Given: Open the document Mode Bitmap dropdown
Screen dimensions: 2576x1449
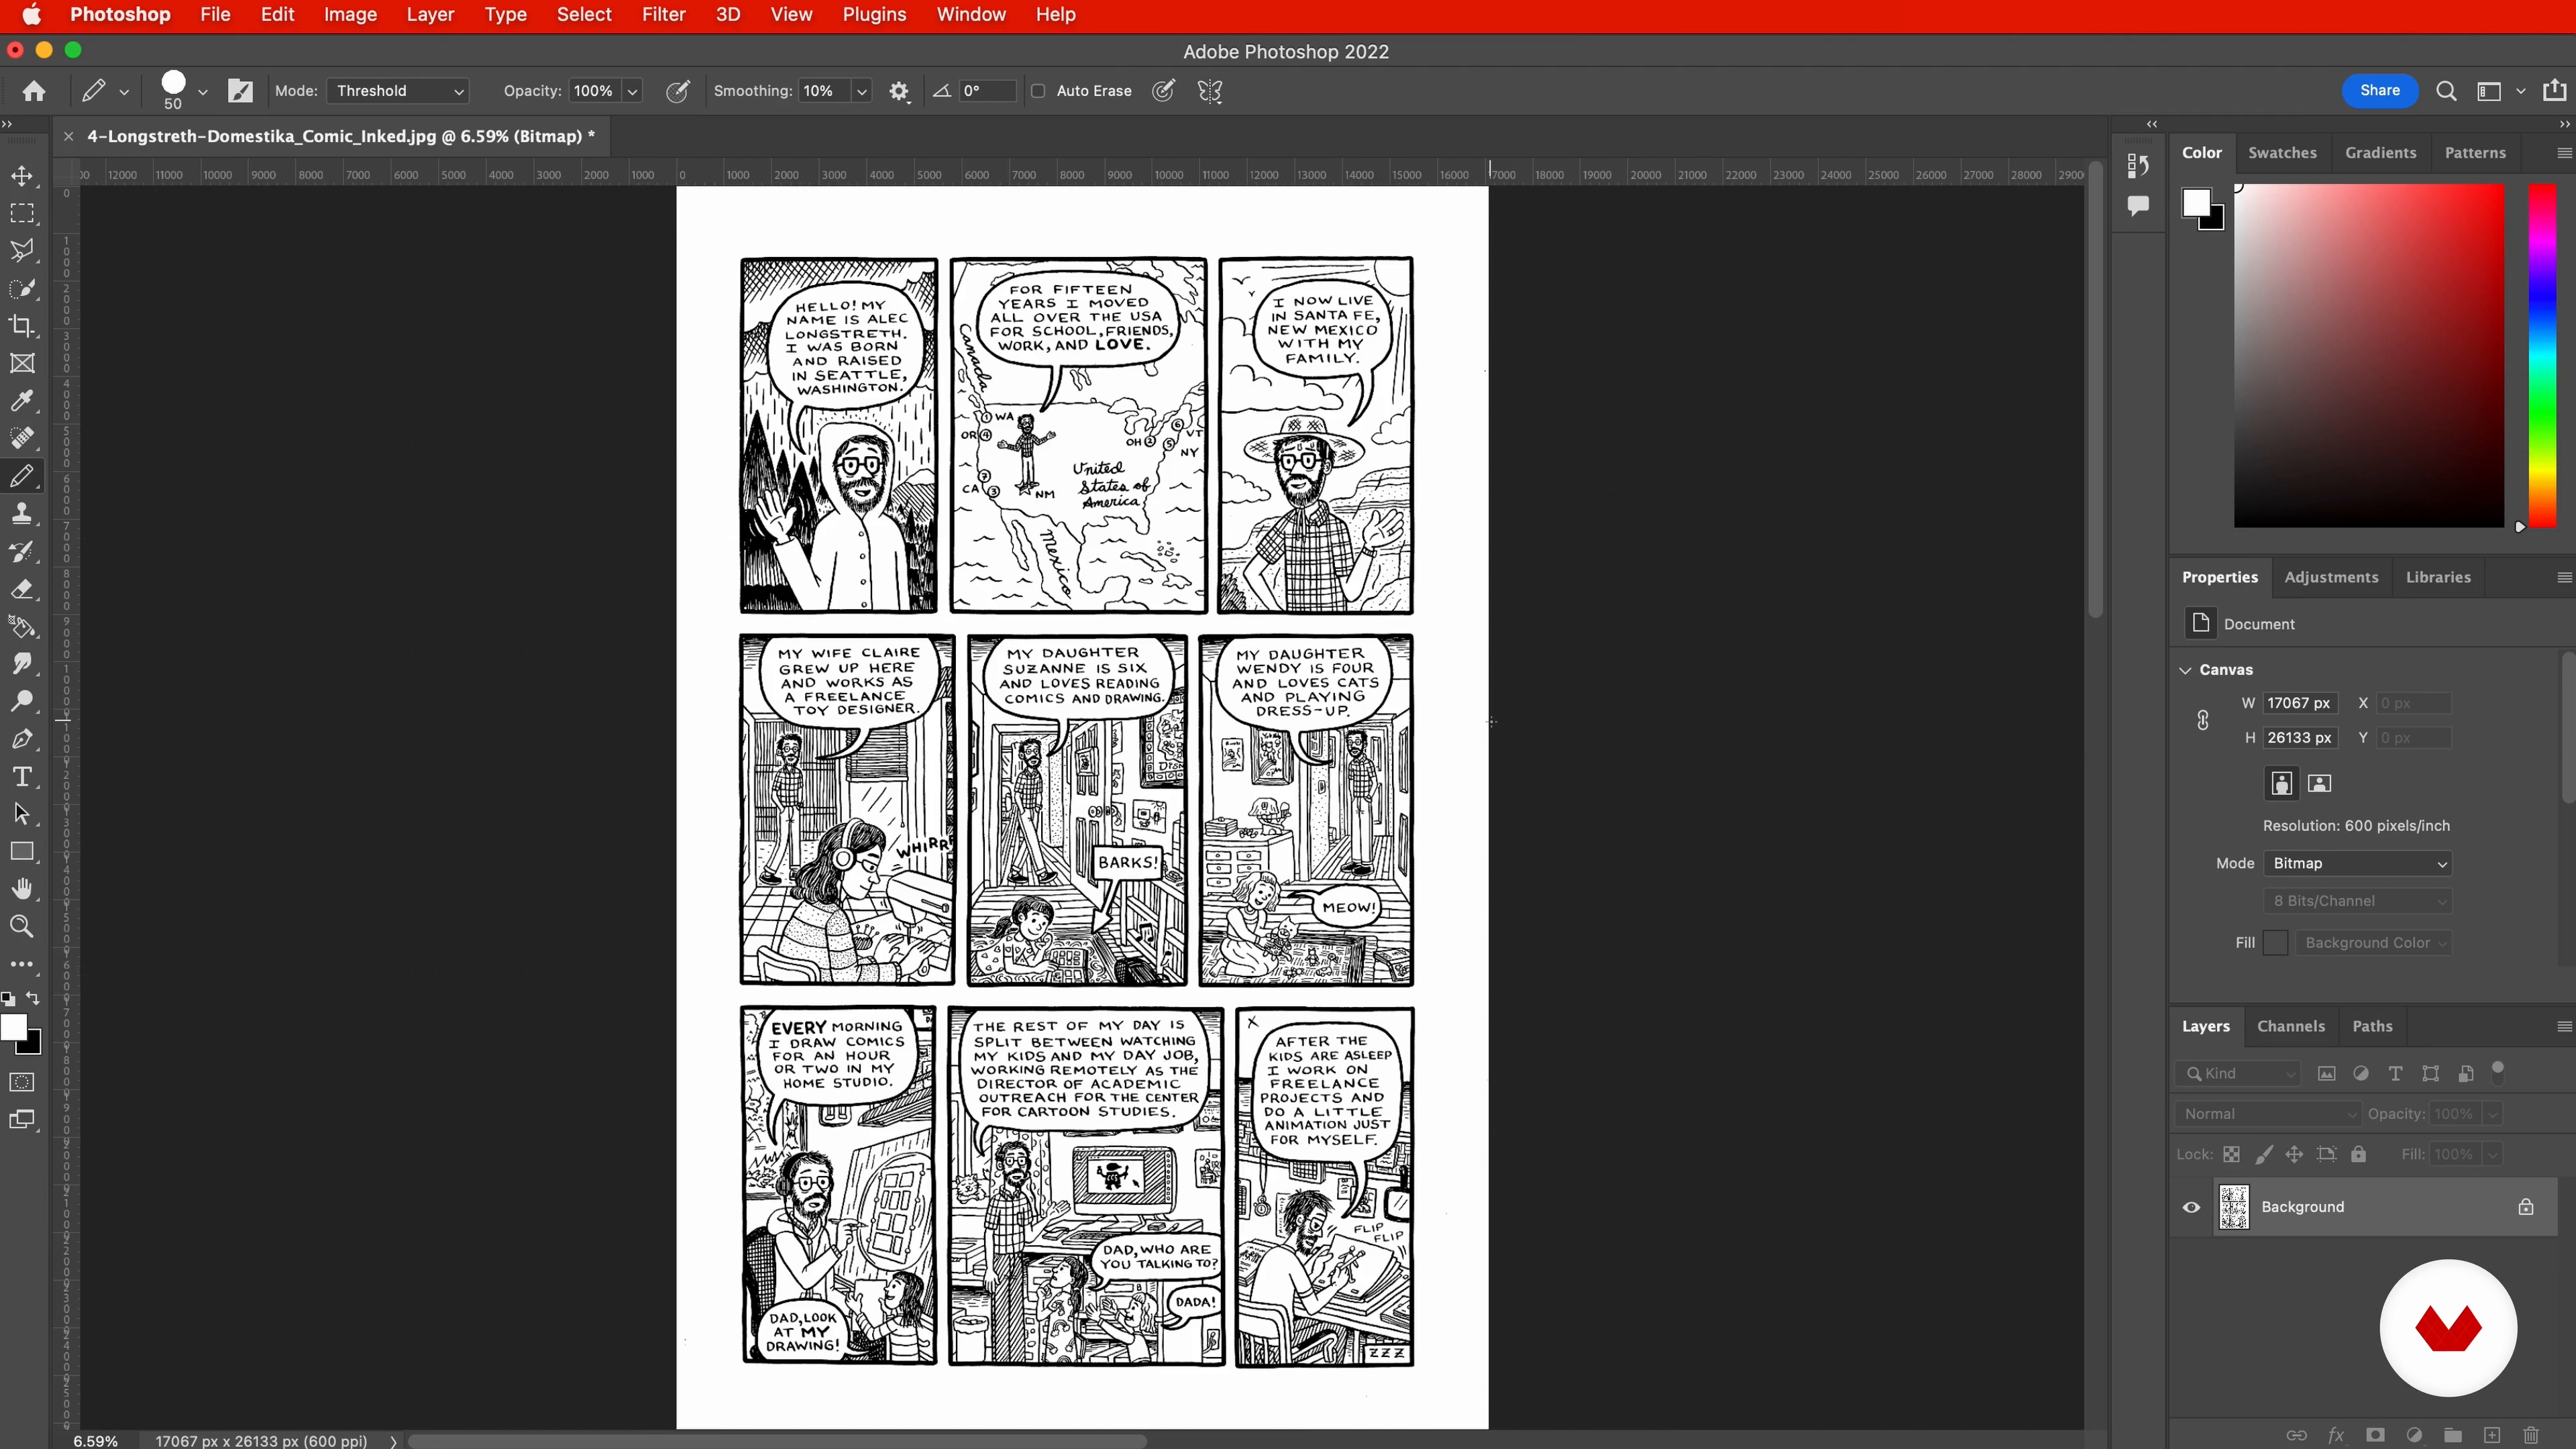Looking at the screenshot, I should [2357, 863].
